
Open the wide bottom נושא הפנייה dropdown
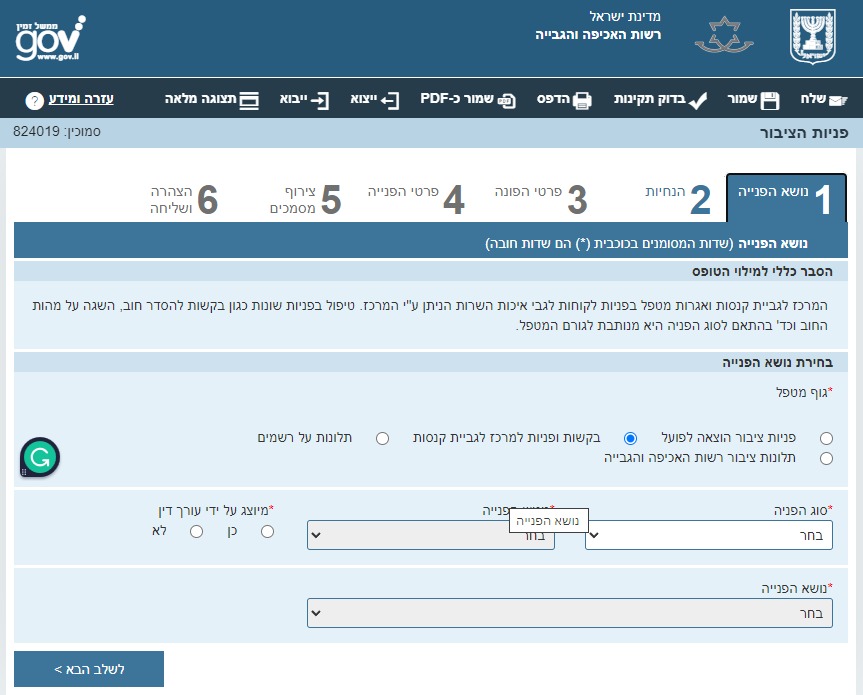(x=570, y=613)
